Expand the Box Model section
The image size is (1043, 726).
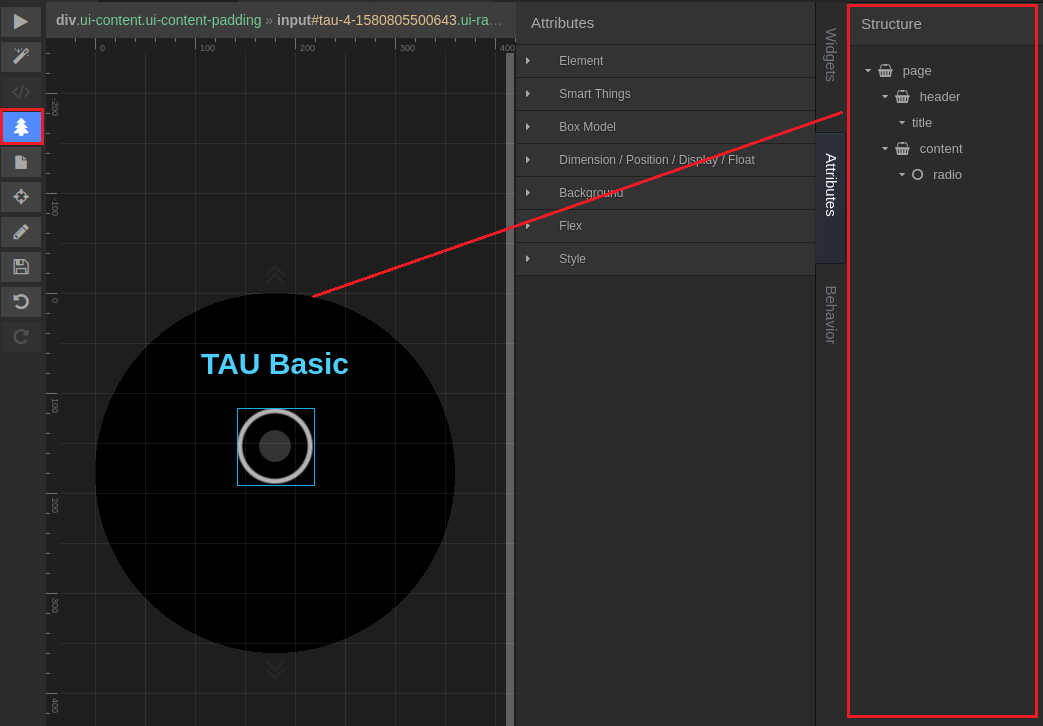coord(587,127)
